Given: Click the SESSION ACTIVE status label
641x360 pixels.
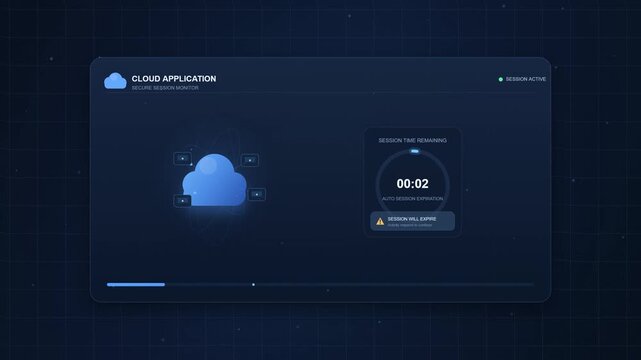Looking at the screenshot, I should 526,79.
